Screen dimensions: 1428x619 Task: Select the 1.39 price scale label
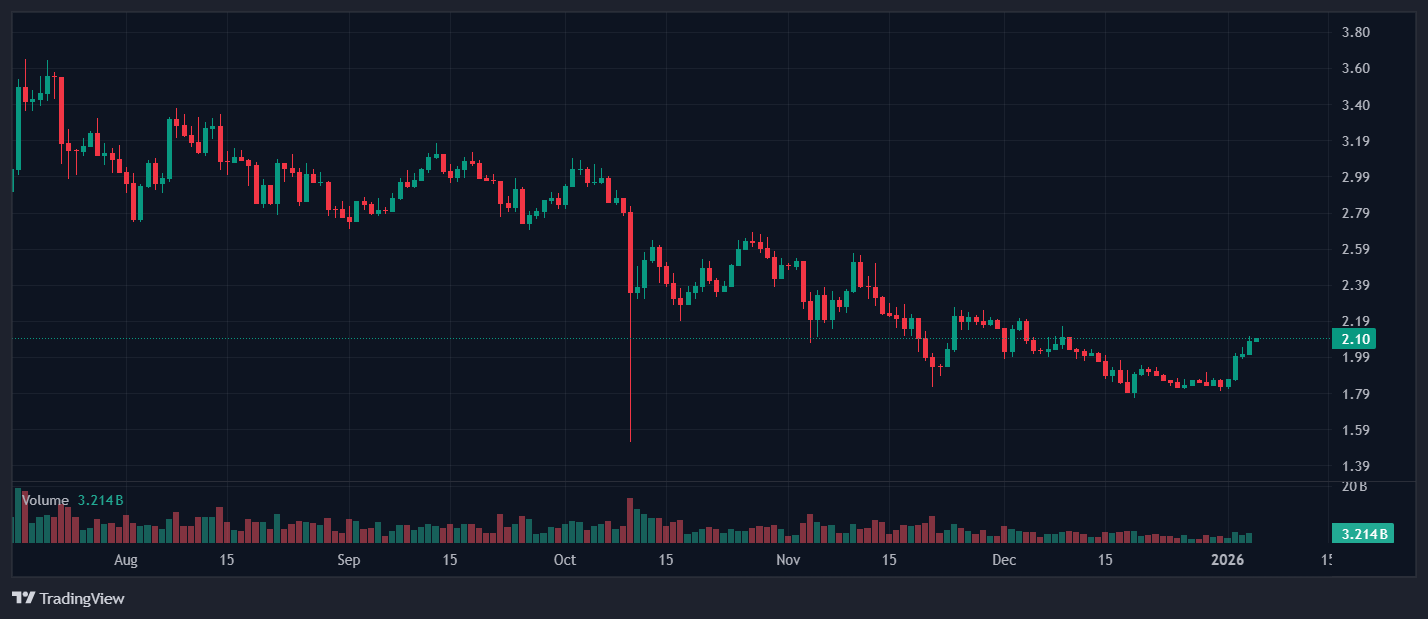coord(1355,466)
